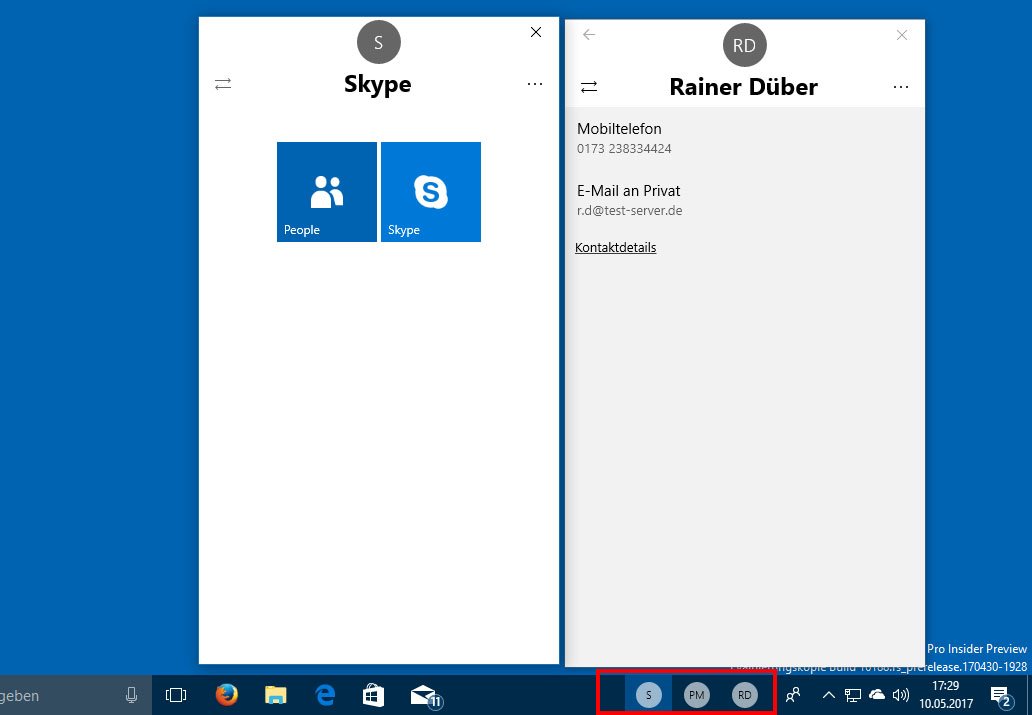Expand the hidden icons chevron in the system tray
This screenshot has height=715, width=1032.
(x=829, y=694)
